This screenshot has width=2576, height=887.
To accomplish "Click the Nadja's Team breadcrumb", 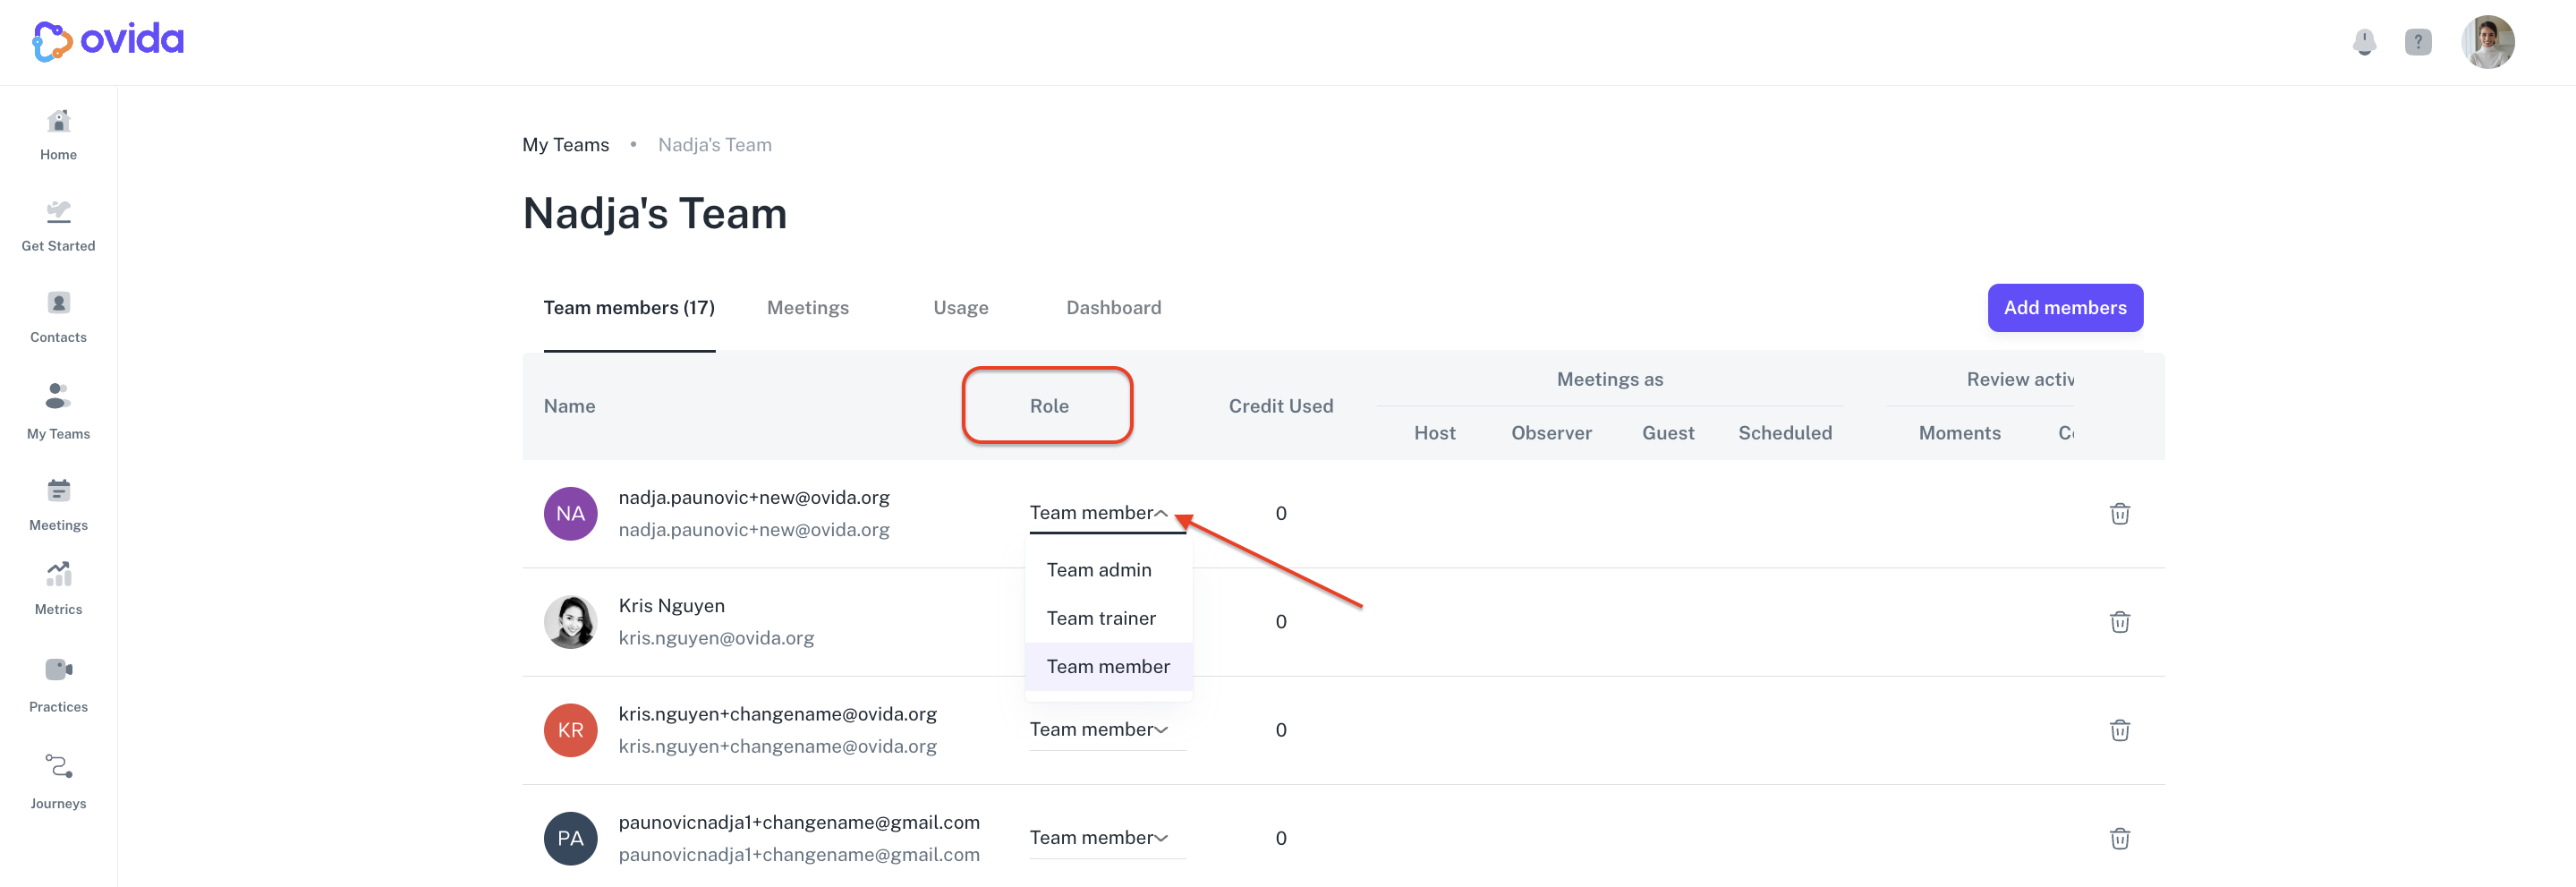I will click(714, 145).
